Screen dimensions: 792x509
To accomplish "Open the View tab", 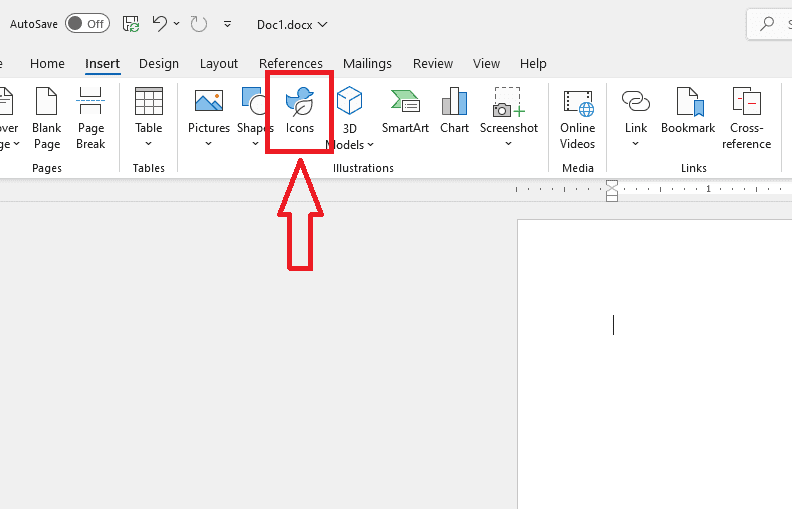I will 486,64.
